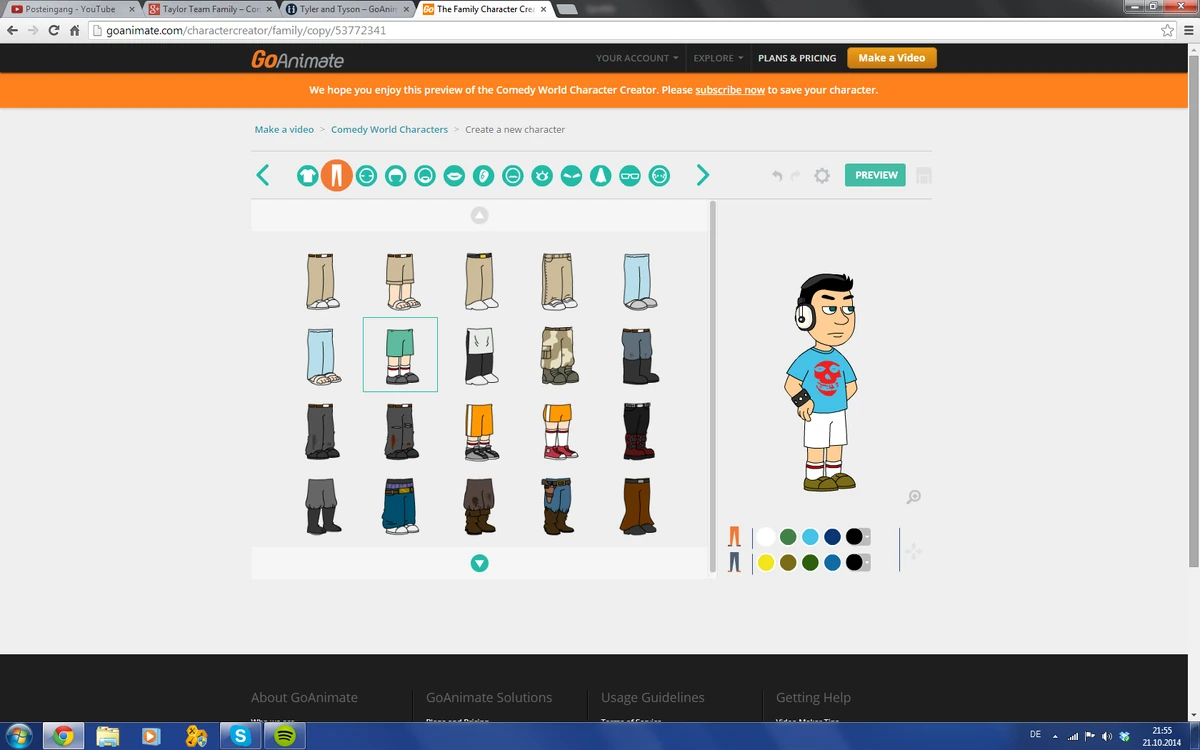Open the eyes category icon

click(x=541, y=175)
